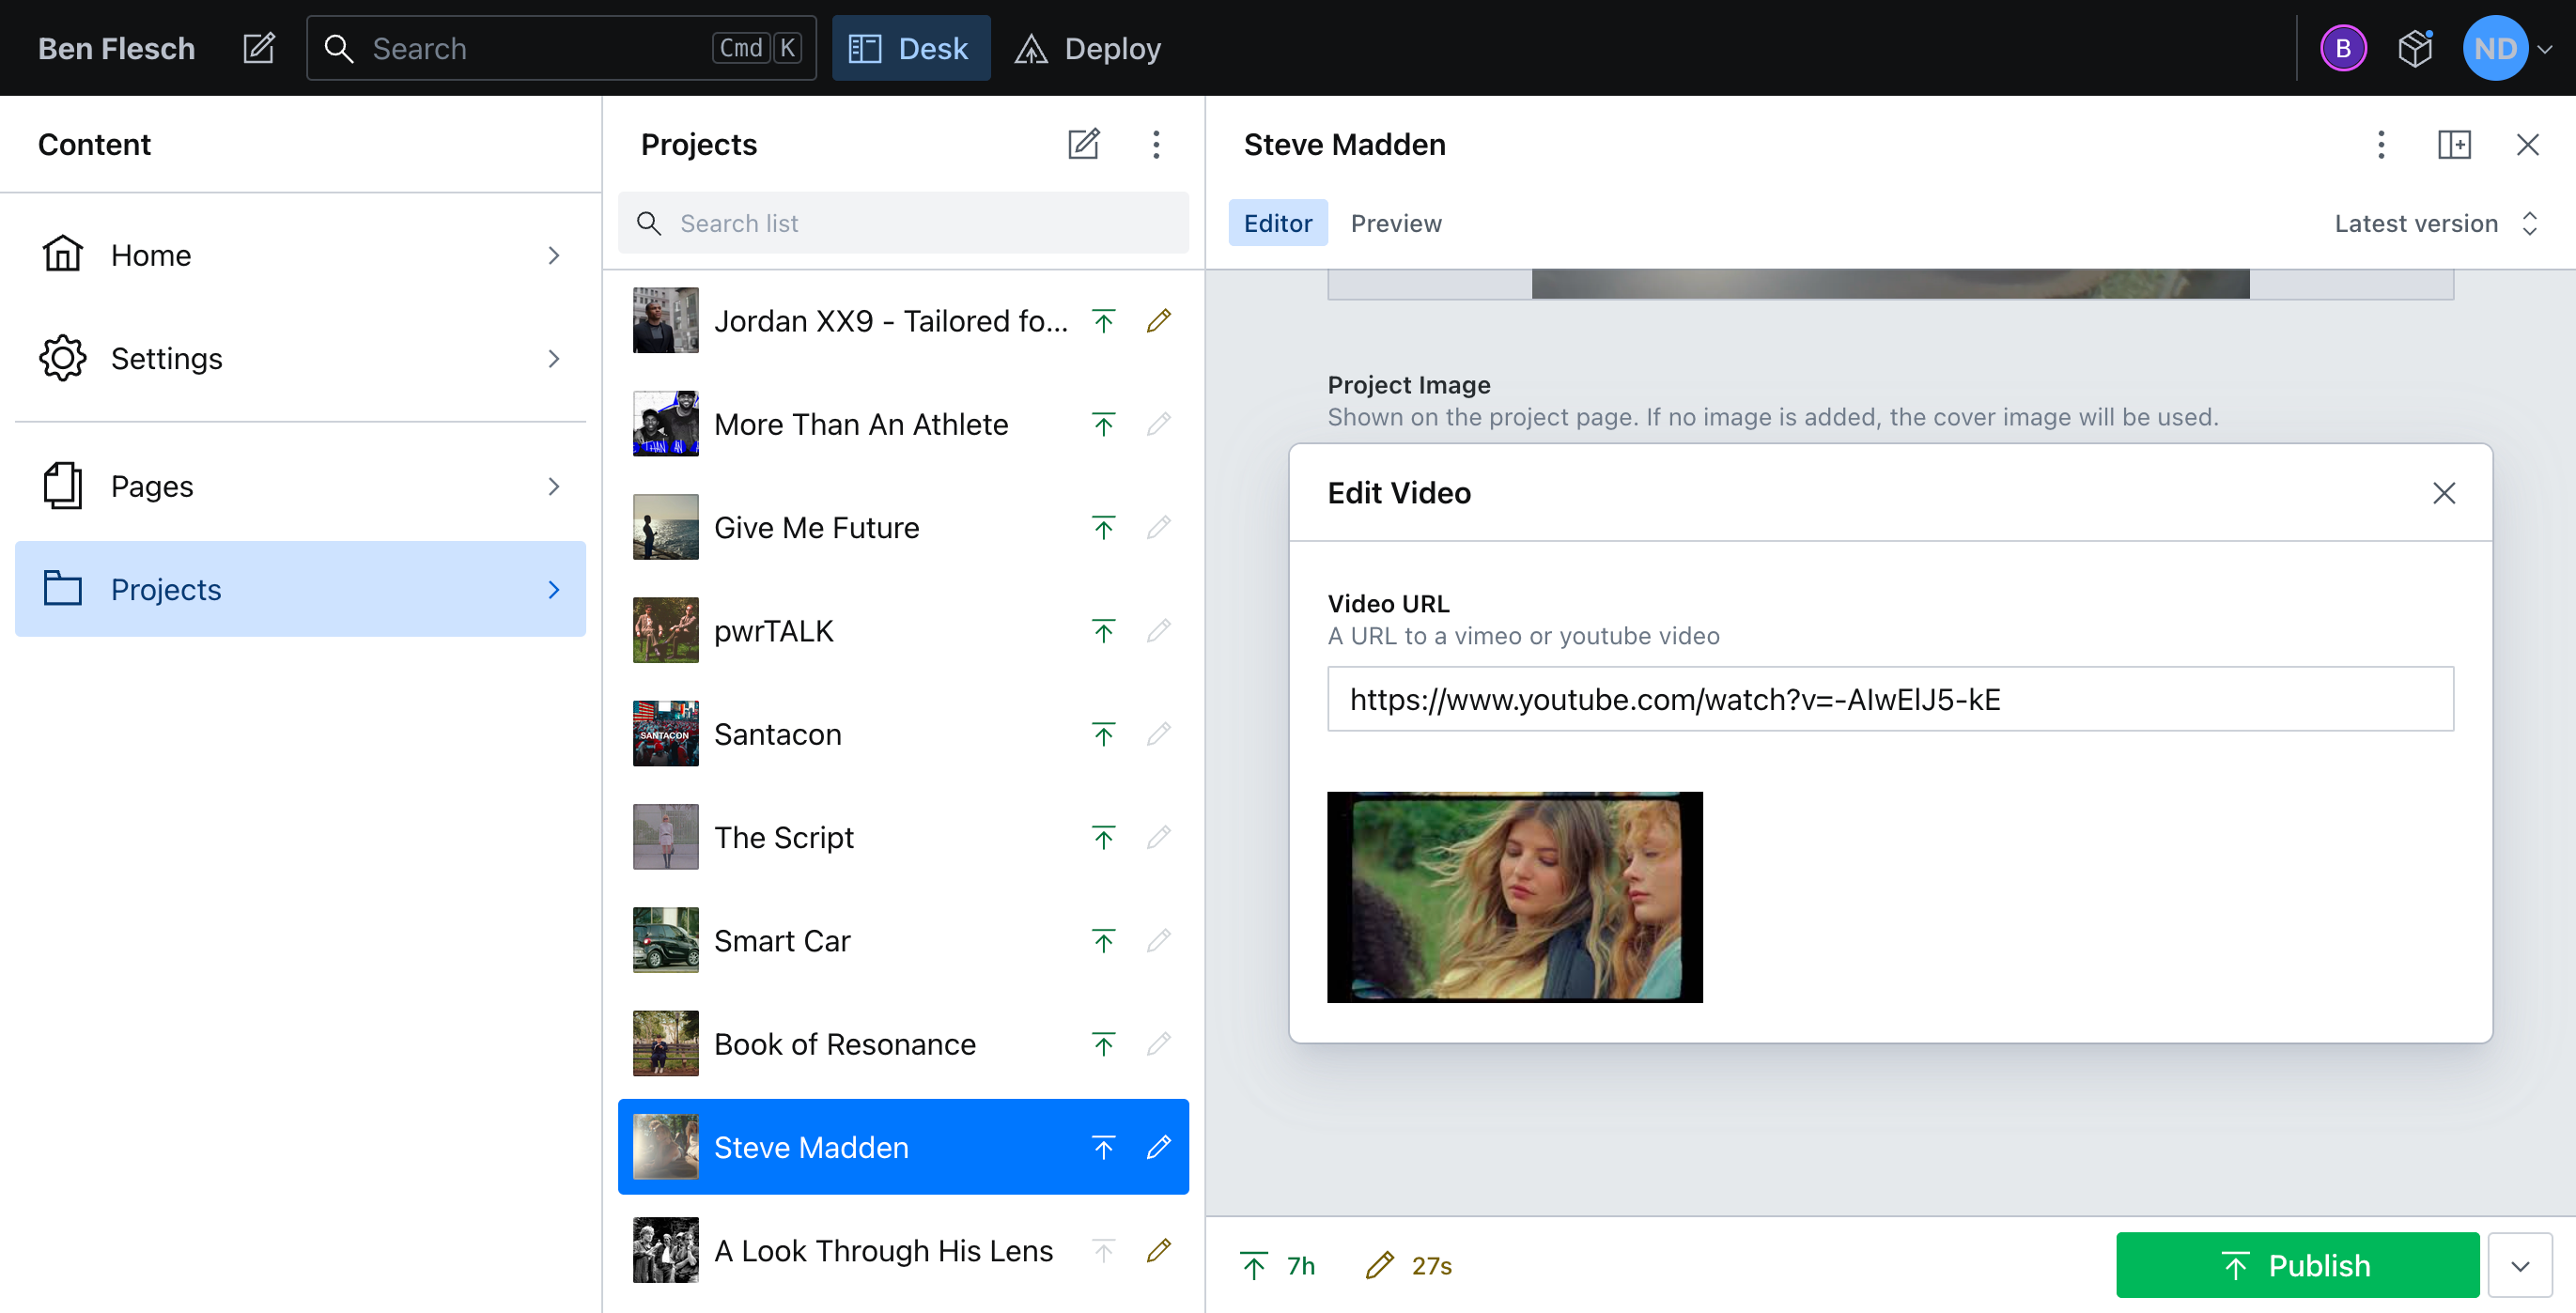Screen dimensions: 2576x1313
Task: Open dropdown arrow beside Publish button
Action: coord(2520,1265)
